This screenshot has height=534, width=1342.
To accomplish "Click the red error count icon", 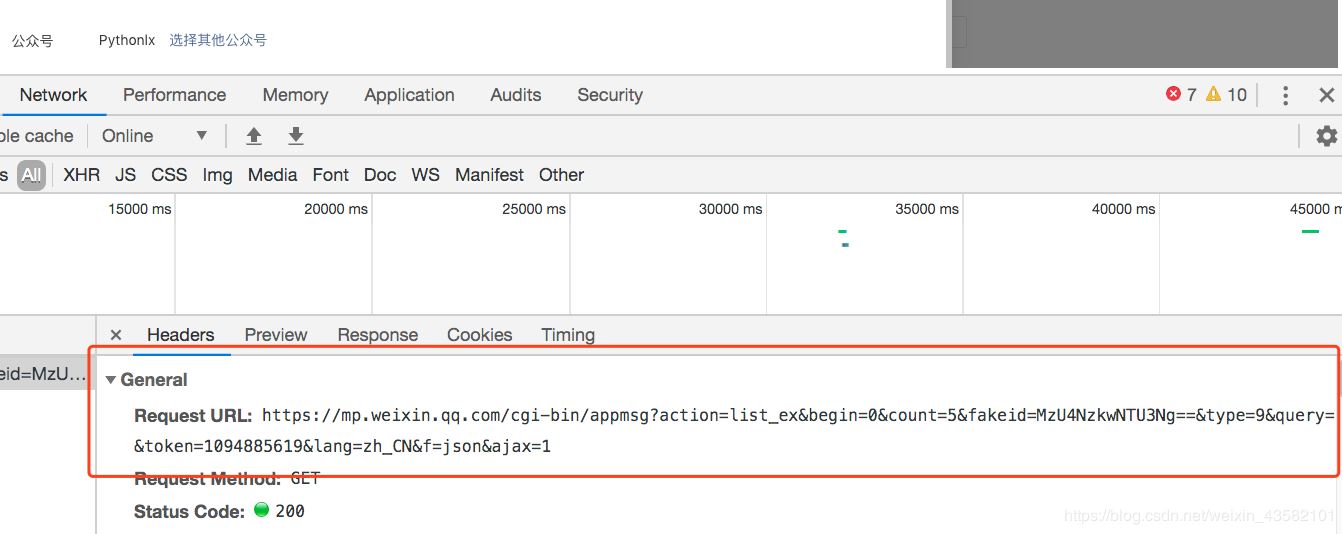I will click(1174, 94).
